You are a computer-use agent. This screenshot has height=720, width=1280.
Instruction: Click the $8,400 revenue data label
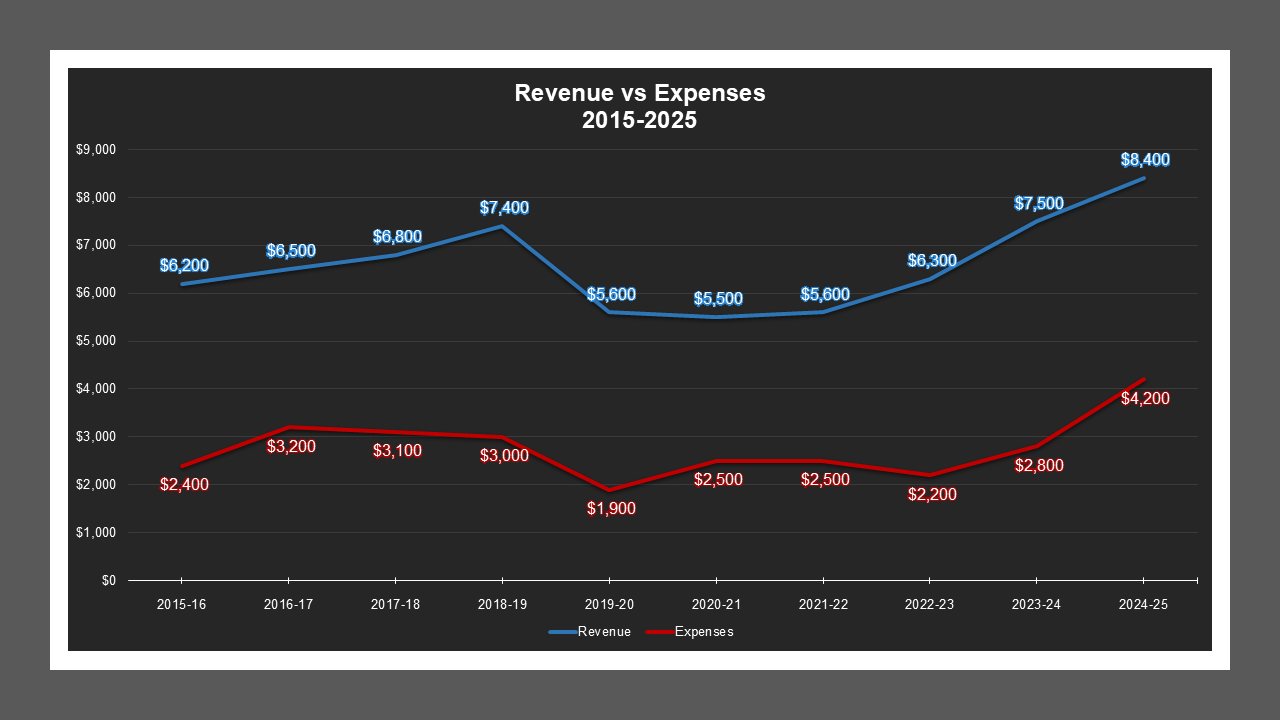pyautogui.click(x=1146, y=158)
